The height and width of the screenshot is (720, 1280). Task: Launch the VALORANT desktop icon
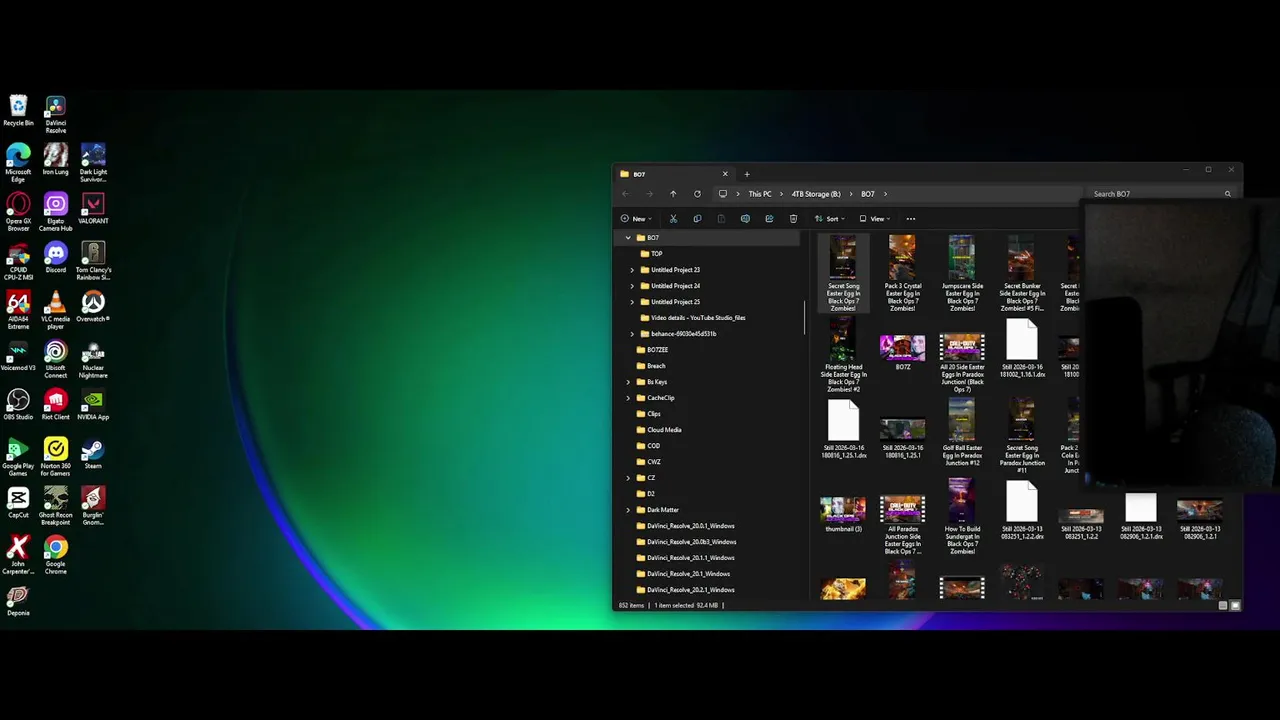pyautogui.click(x=93, y=210)
